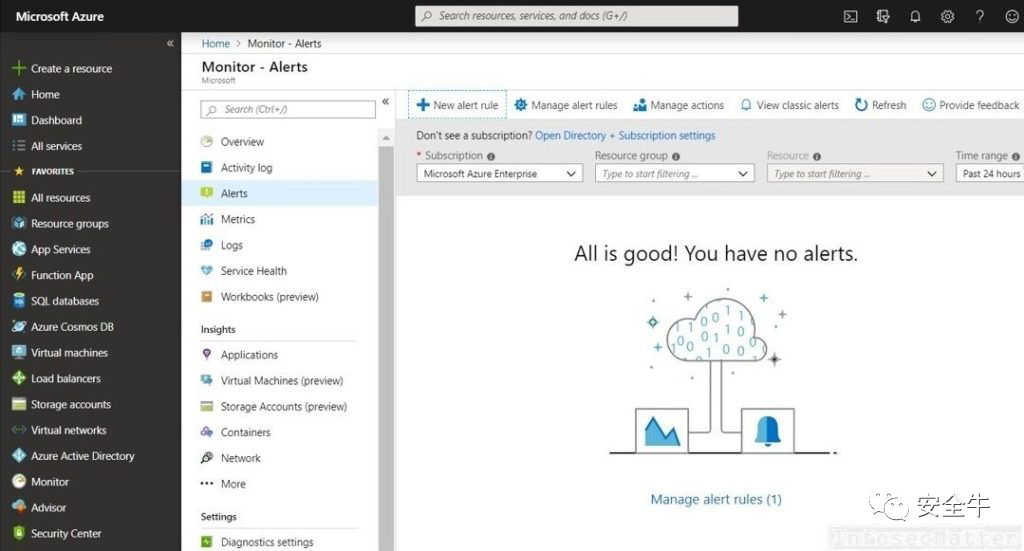
Task: Click the Dashboard icon in sidebar
Action: pos(19,119)
